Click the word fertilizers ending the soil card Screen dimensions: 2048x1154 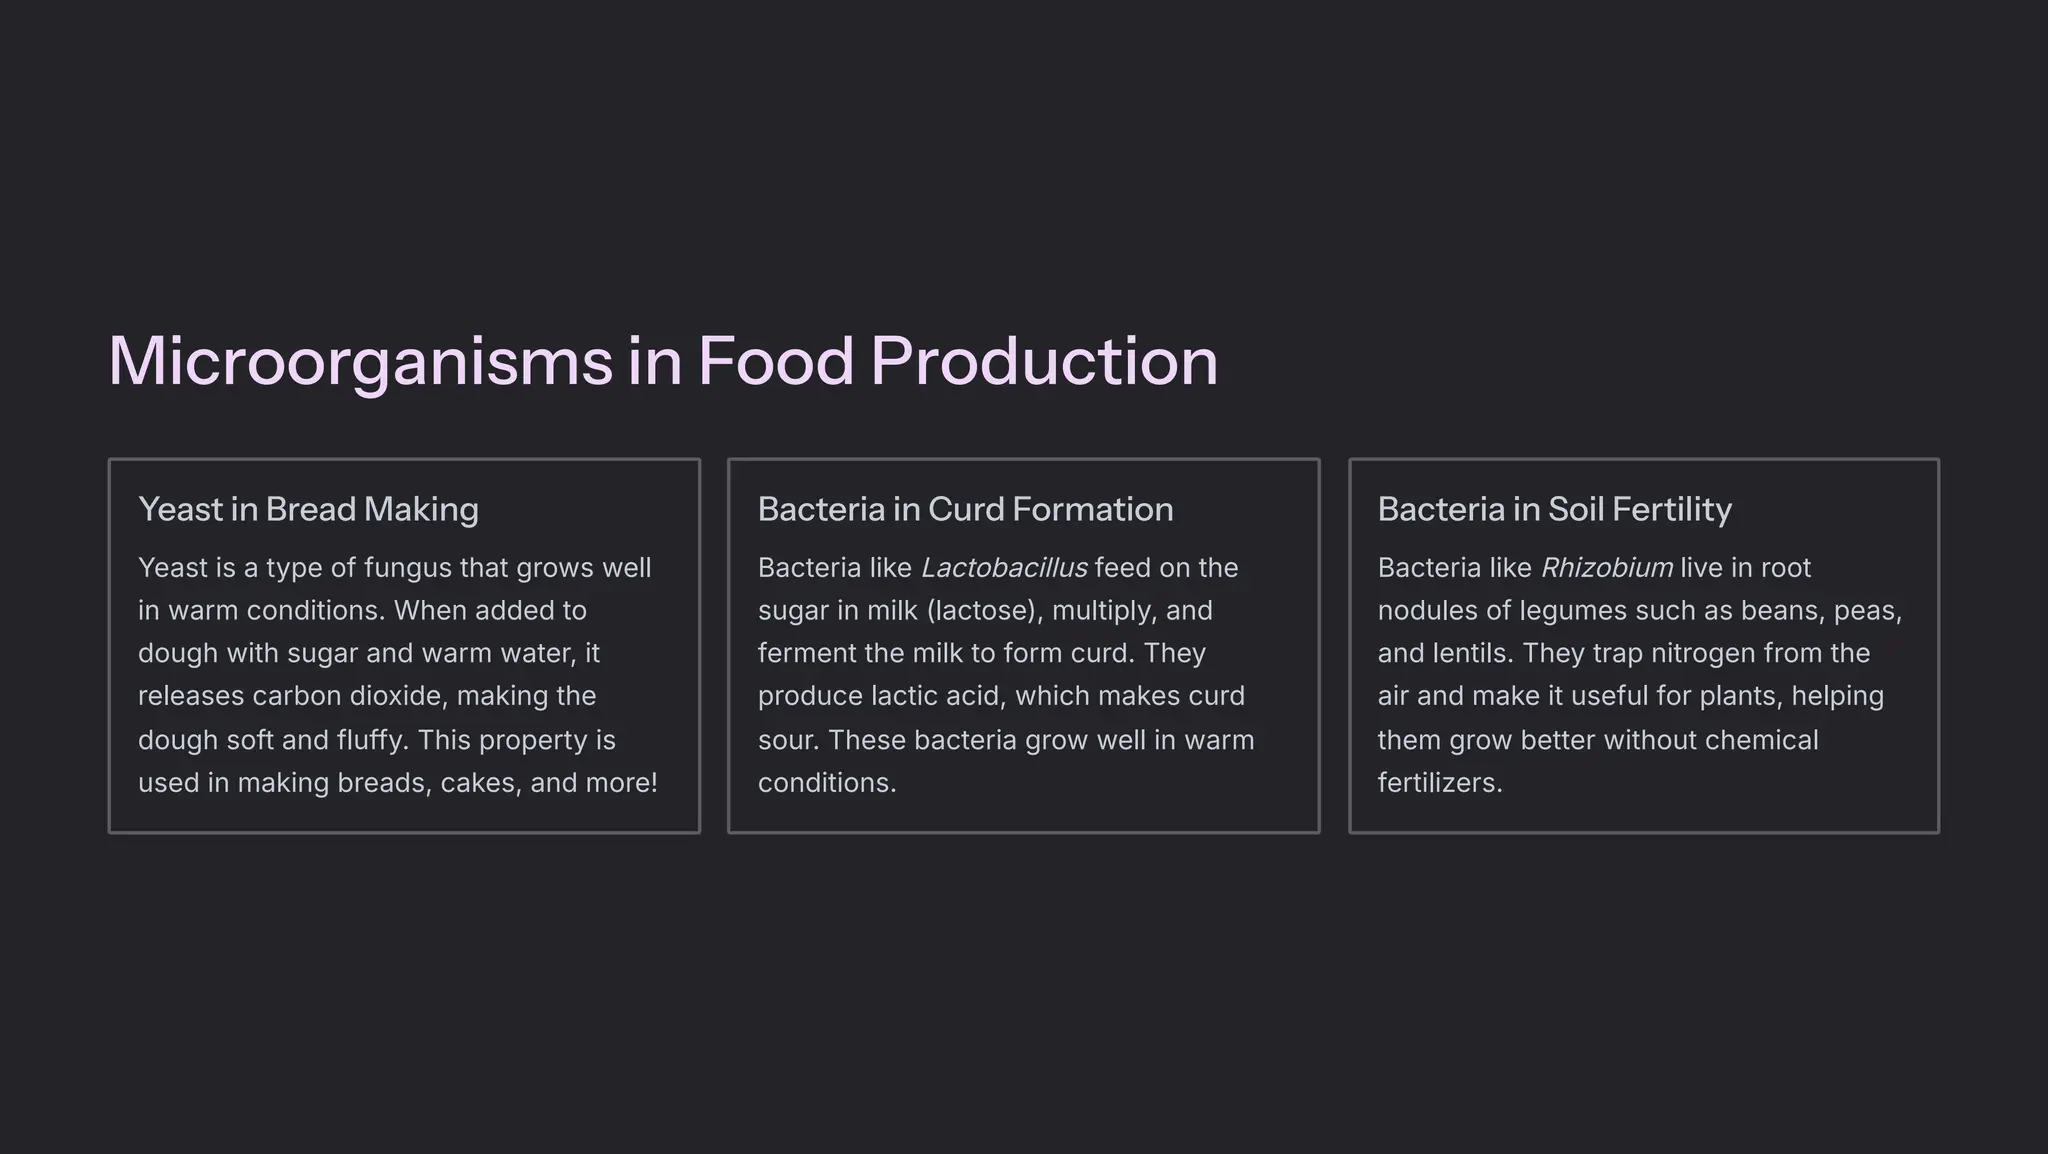[x=1439, y=783]
